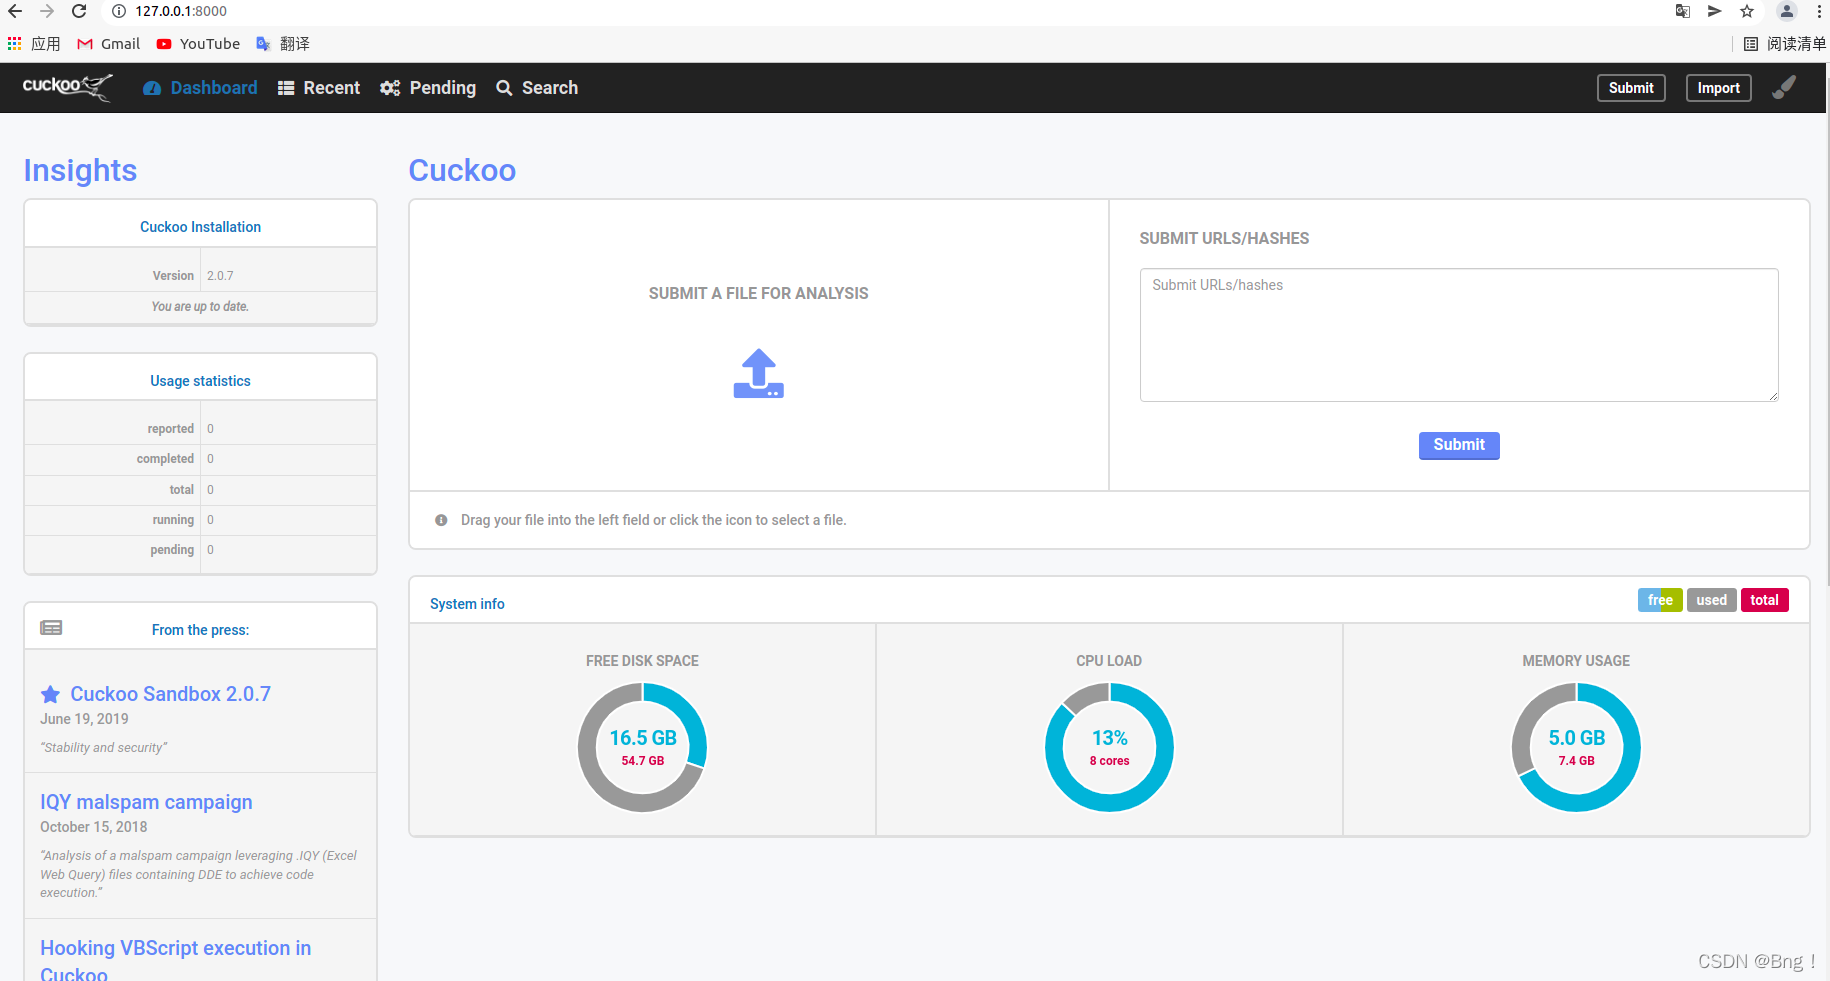Click the Import button in the navbar
1830x981 pixels.
(x=1718, y=88)
